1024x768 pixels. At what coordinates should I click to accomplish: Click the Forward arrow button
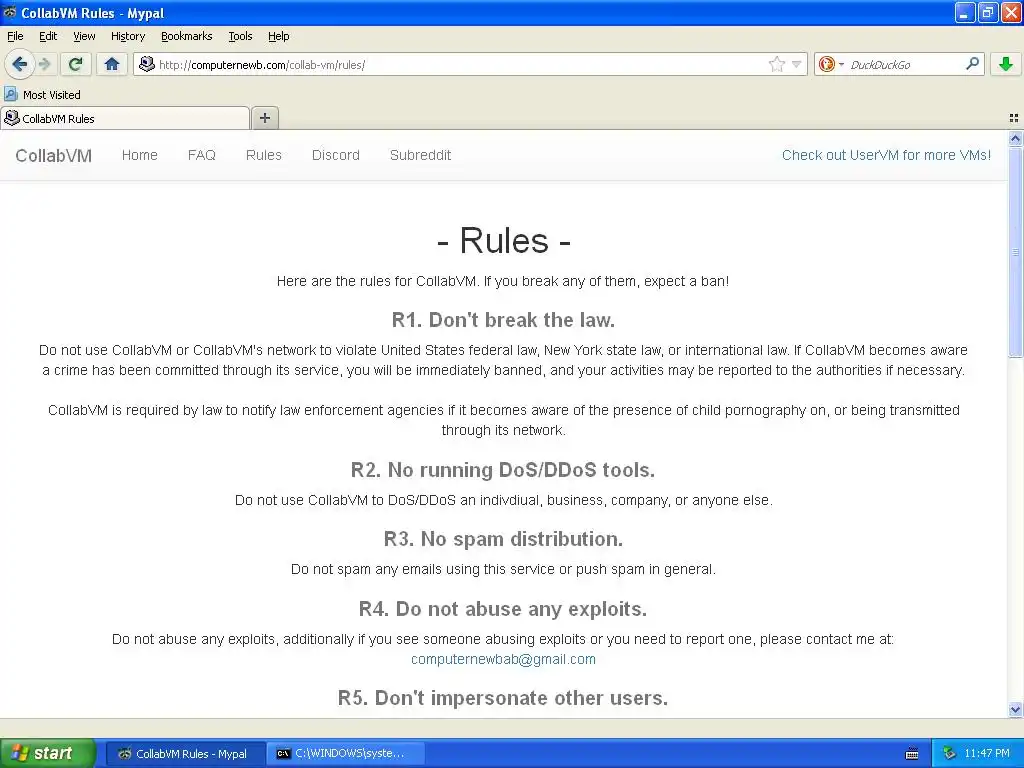pyautogui.click(x=44, y=64)
